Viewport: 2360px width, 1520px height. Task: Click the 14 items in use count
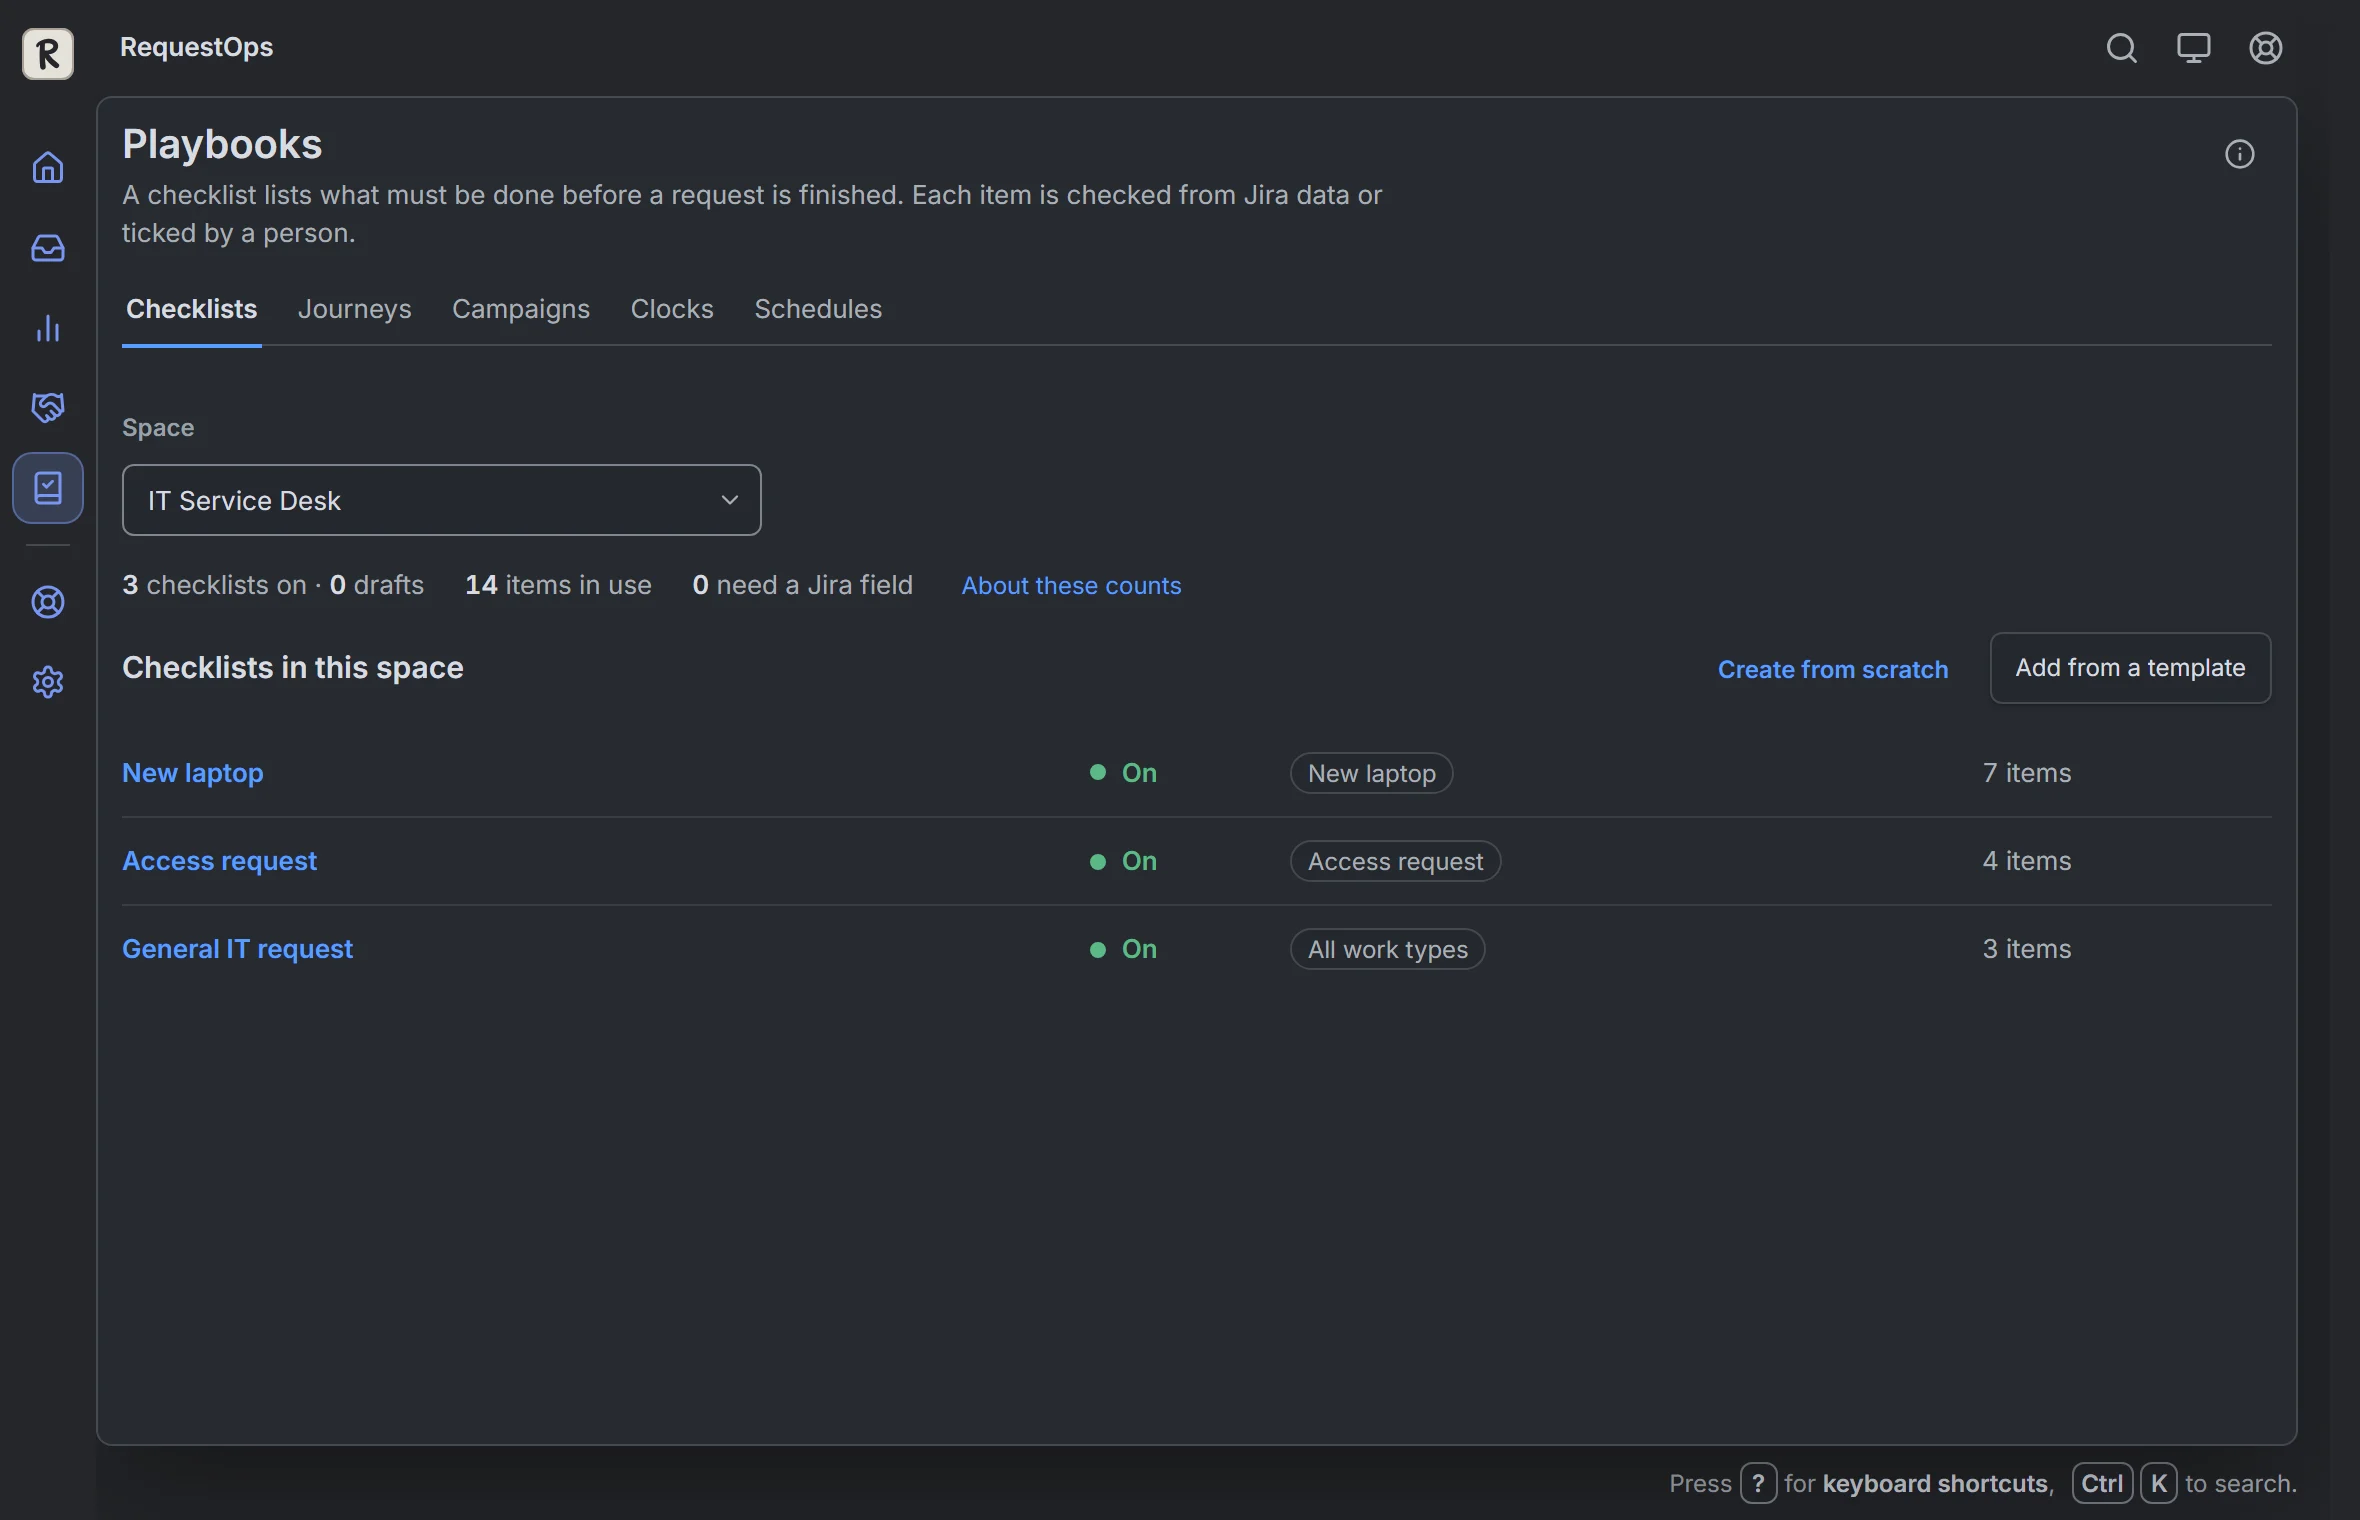558,585
